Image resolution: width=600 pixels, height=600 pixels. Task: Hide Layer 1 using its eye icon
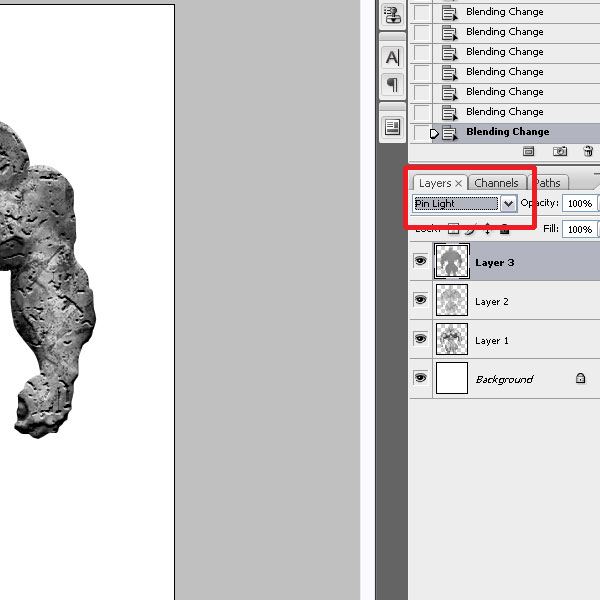(421, 339)
